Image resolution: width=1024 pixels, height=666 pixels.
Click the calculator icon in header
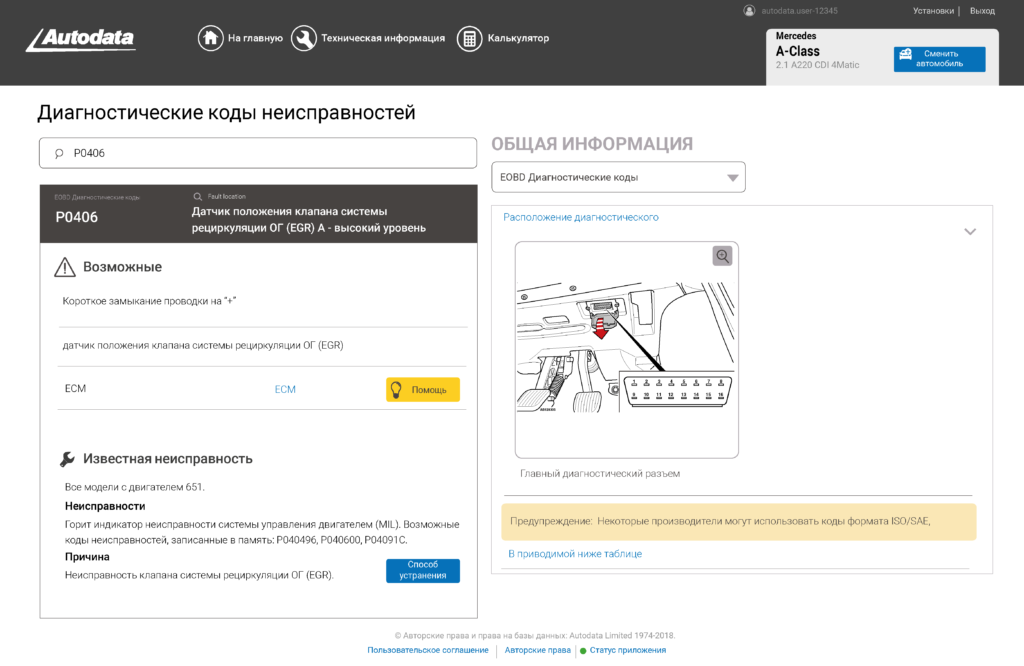(468, 39)
